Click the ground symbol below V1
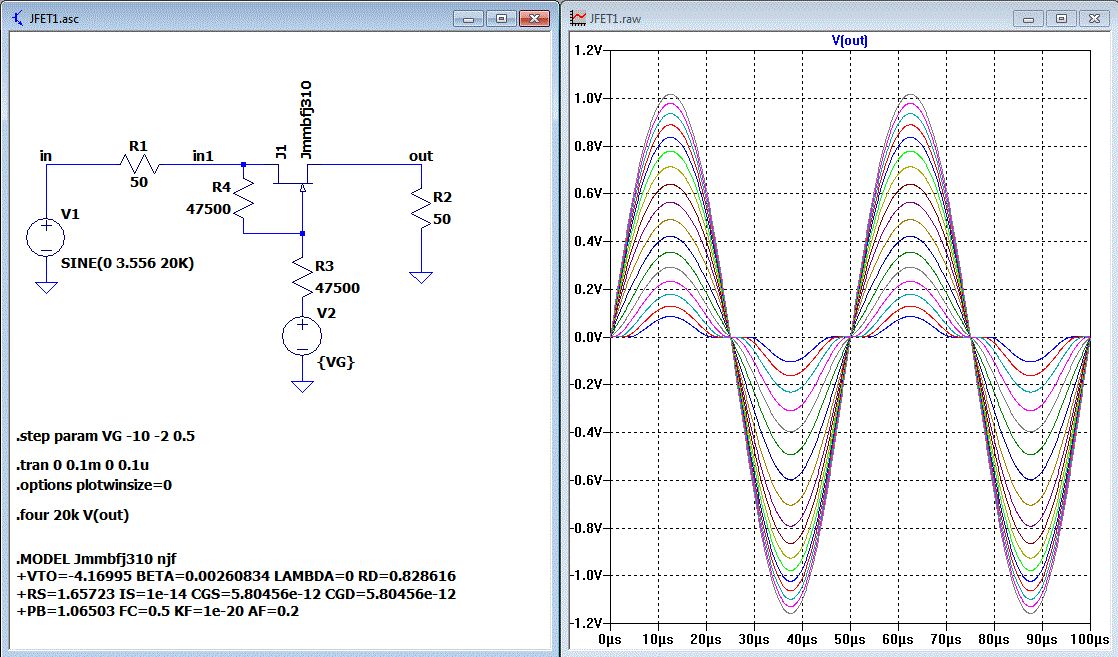The width and height of the screenshot is (1118, 657). click(x=46, y=287)
